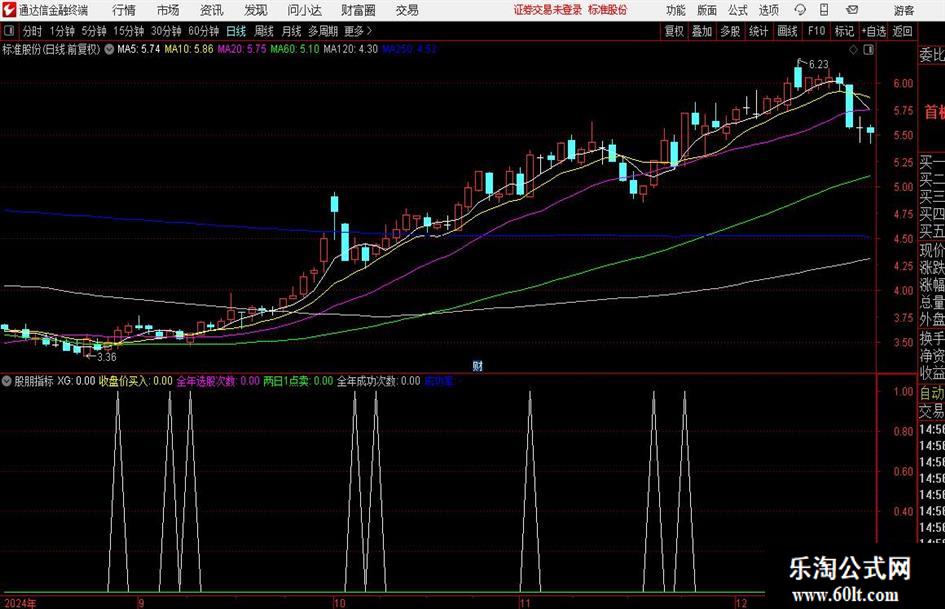The width and height of the screenshot is (945, 609).
Task: Open the 发现 menu
Action: (256, 10)
